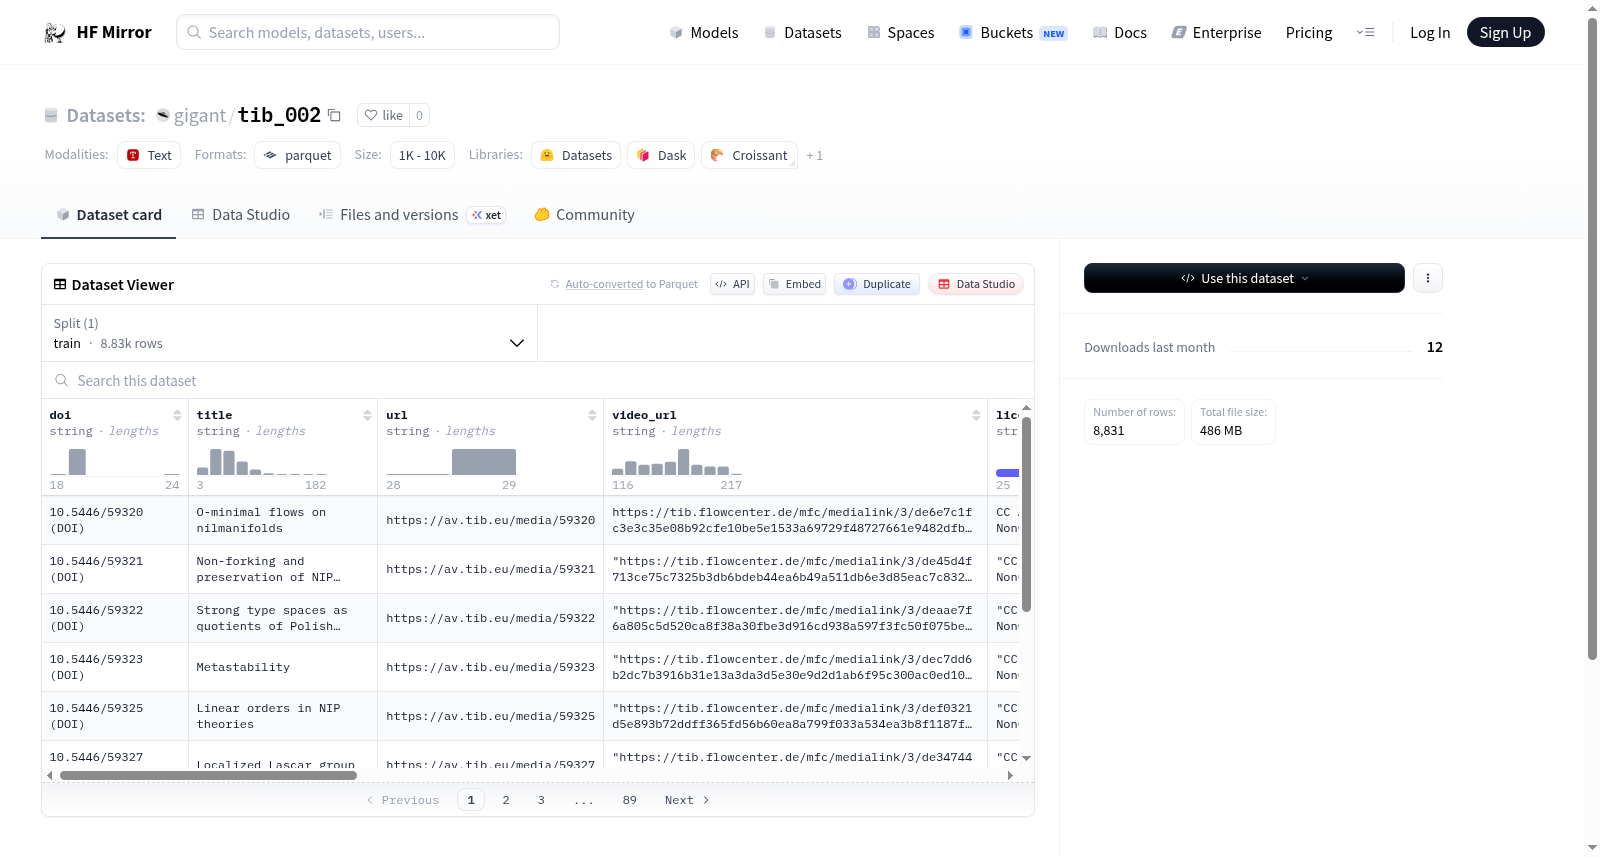The height and width of the screenshot is (857, 1600).
Task: Go to page 3 of results
Action: pos(541,800)
